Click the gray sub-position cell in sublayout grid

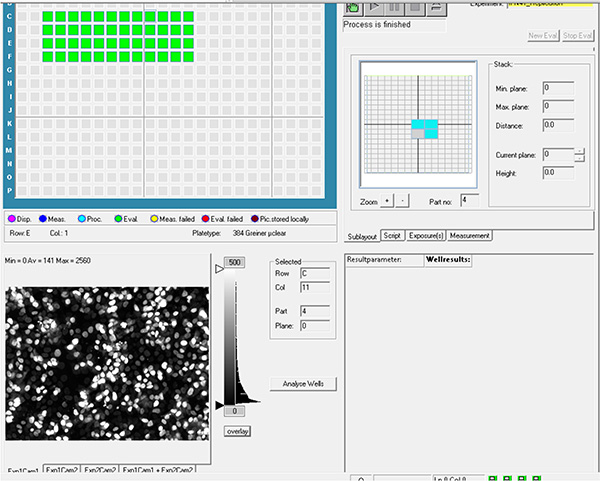[418, 133]
